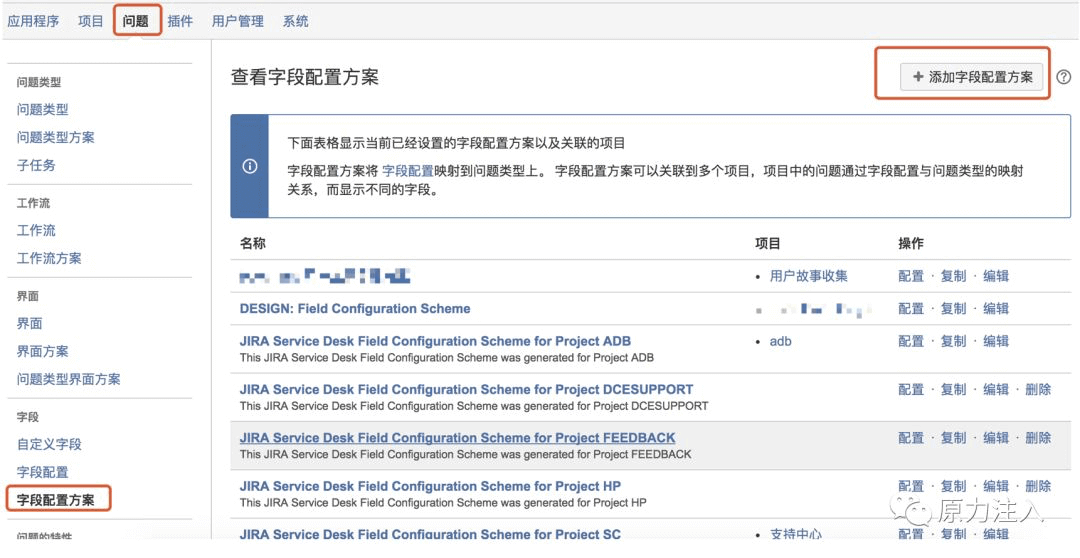Viewport: 1080px width, 558px height.
Task: Click 复制 for the Project HP scheme
Action: click(x=954, y=486)
